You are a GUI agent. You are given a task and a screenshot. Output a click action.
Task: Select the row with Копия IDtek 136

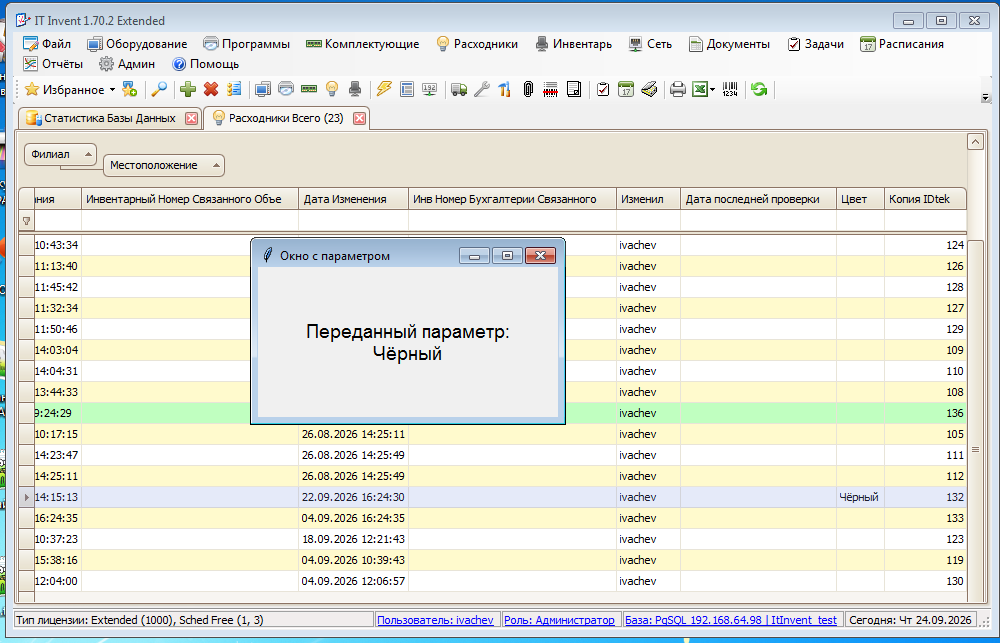coord(492,413)
